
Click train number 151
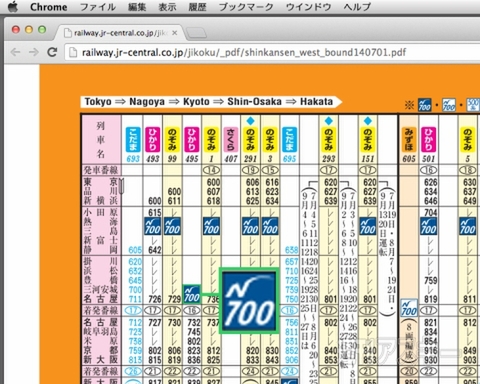[x=368, y=159]
